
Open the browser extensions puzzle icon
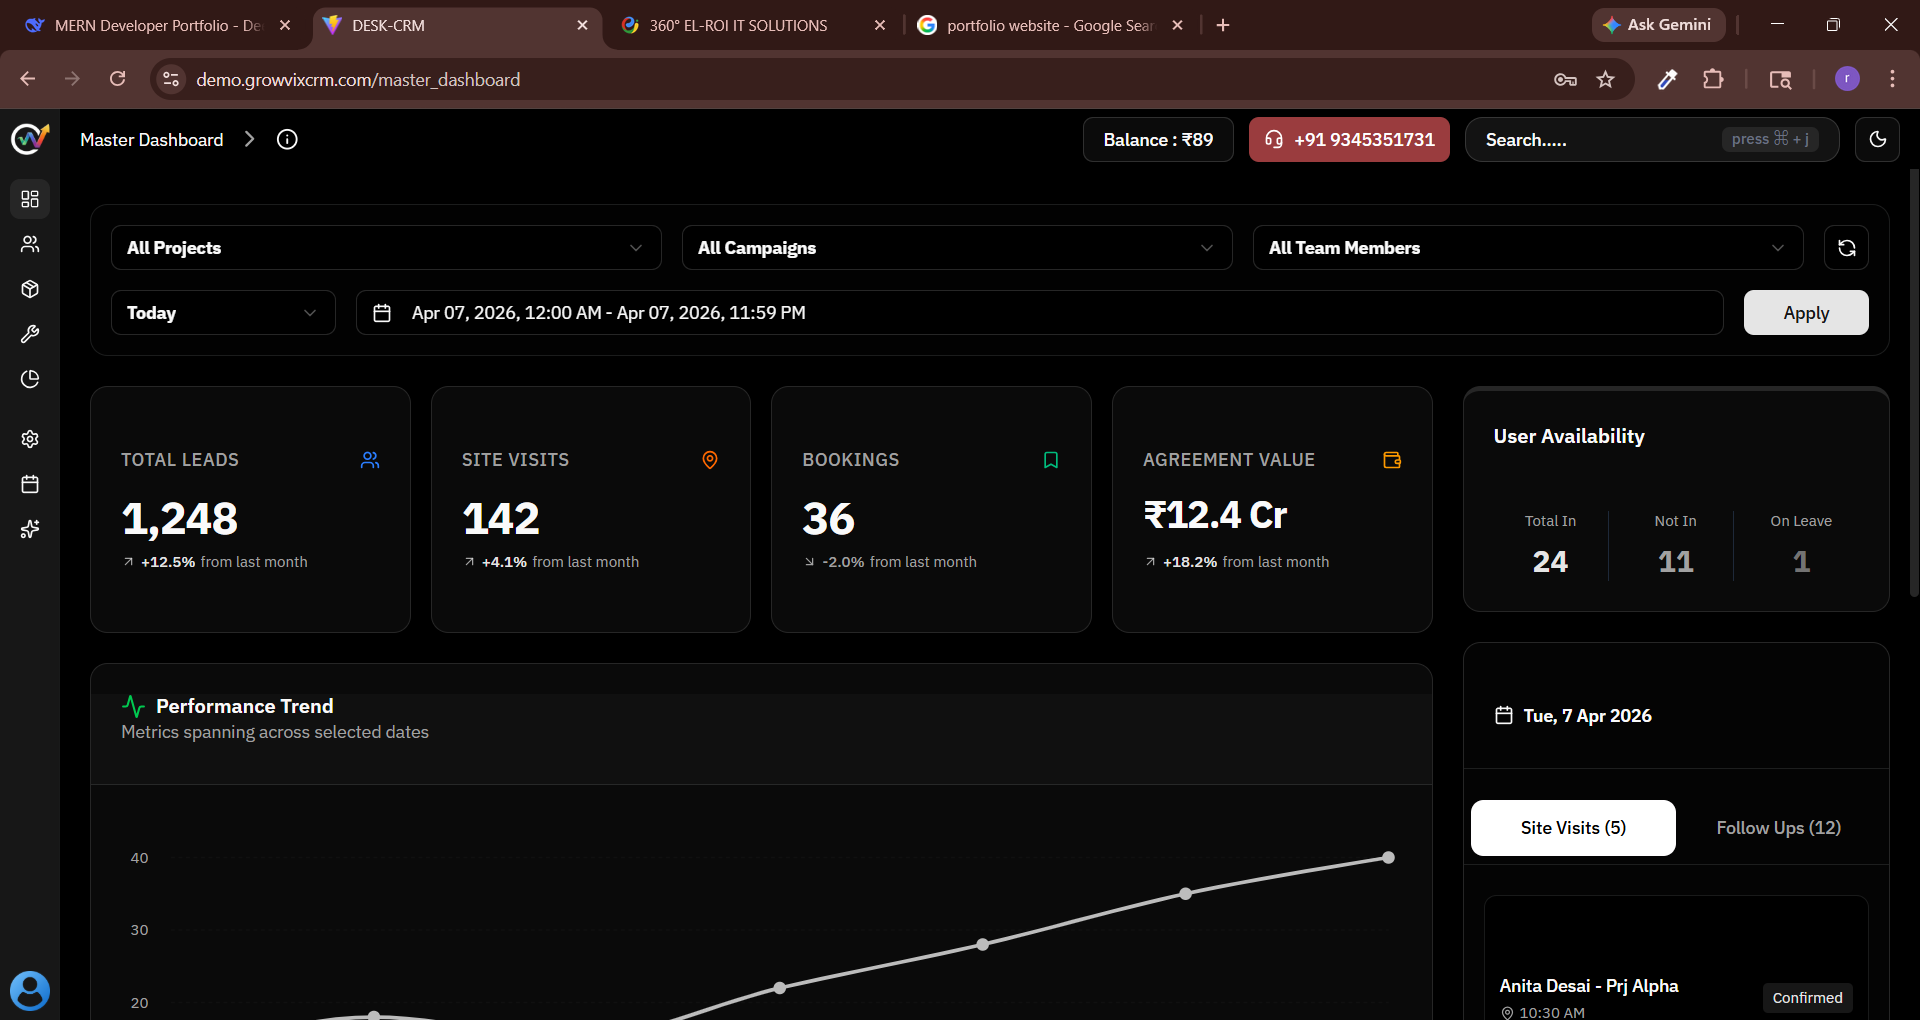(x=1713, y=79)
